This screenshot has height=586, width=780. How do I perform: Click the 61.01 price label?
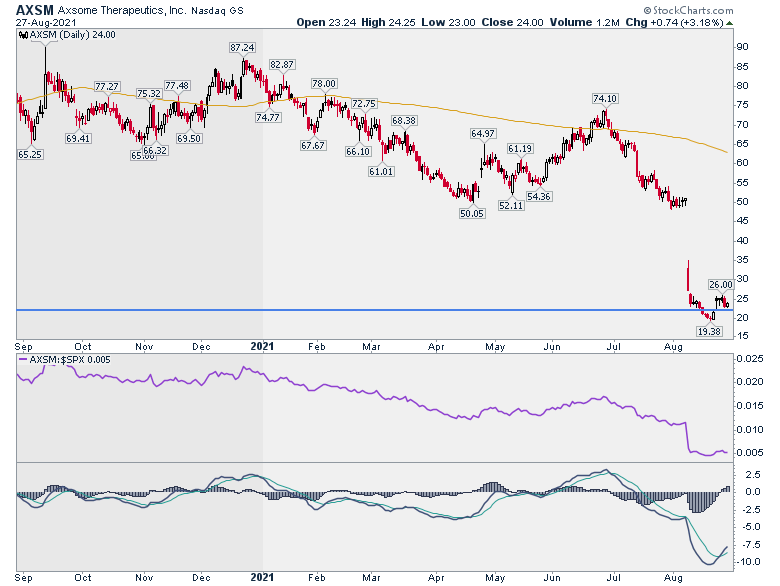point(381,172)
